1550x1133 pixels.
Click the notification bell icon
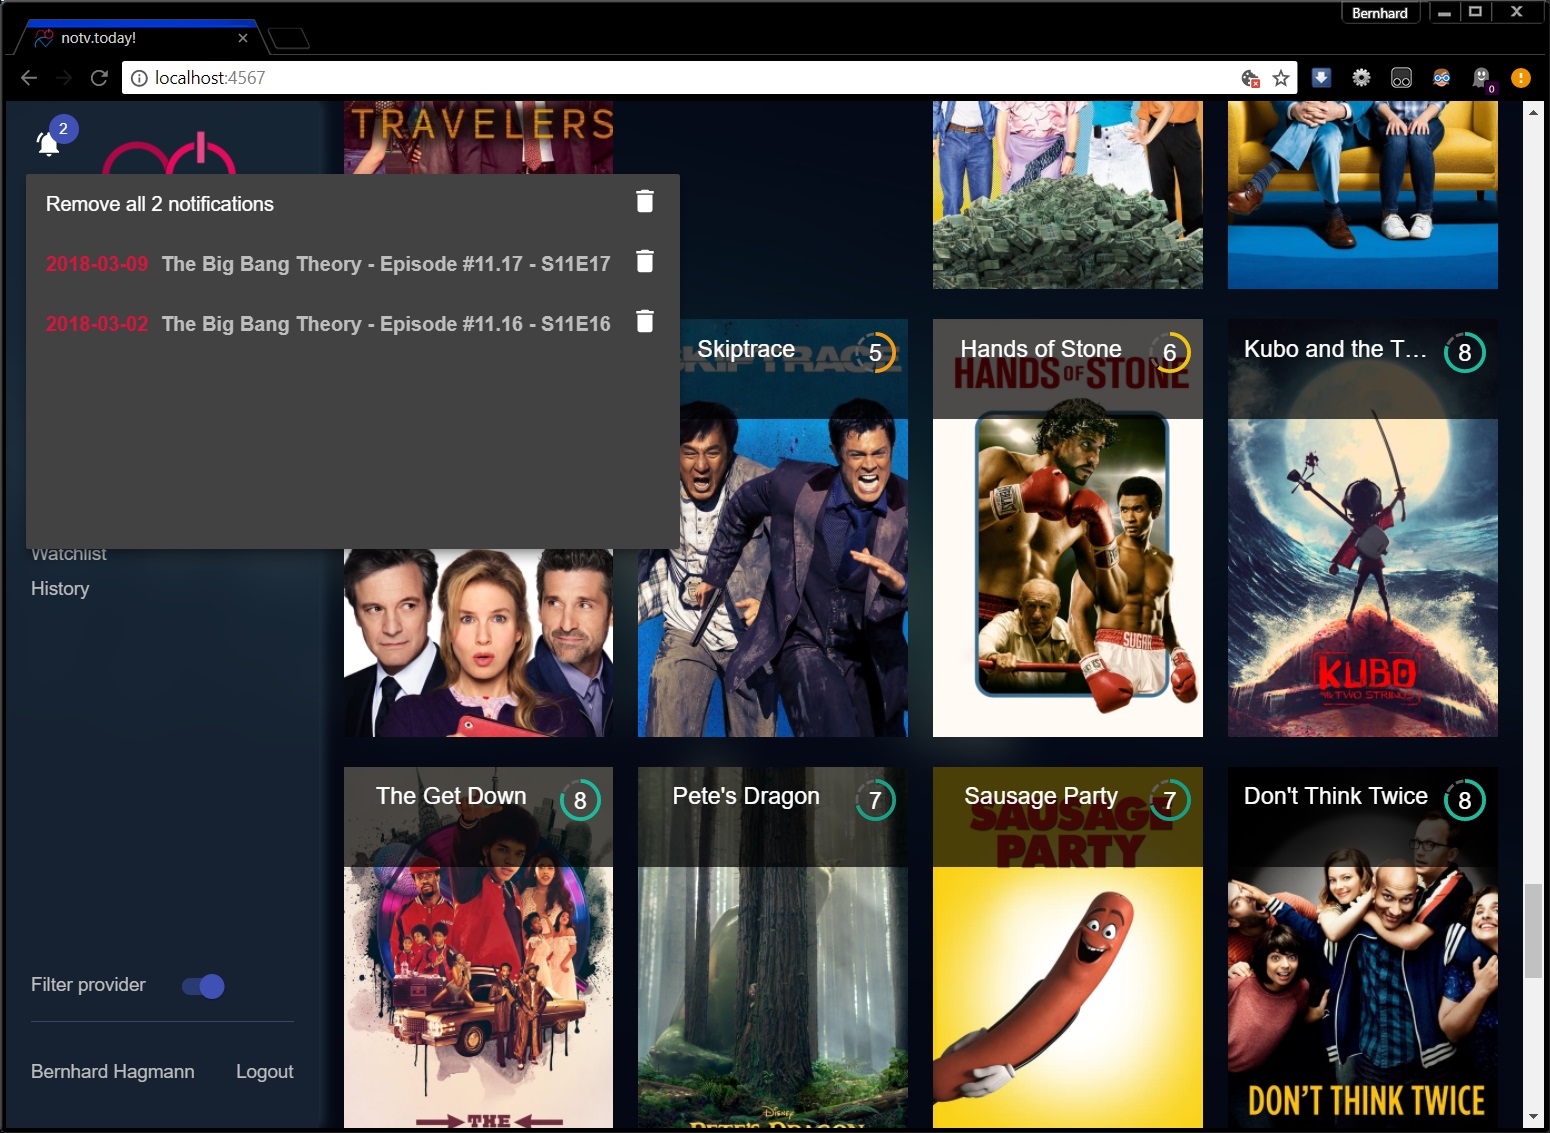[48, 144]
